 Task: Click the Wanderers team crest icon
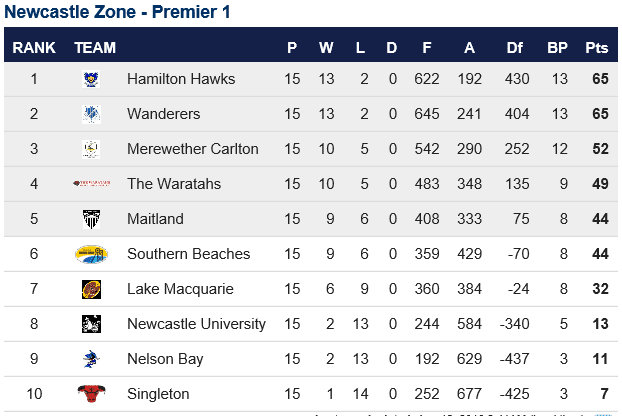91,114
